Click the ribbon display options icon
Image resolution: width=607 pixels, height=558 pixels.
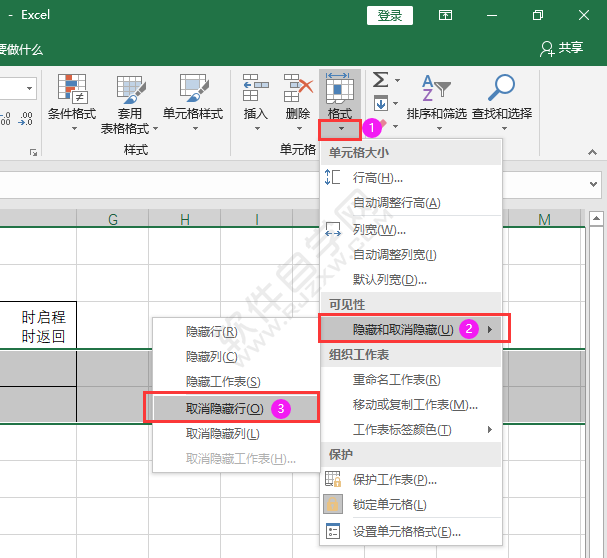click(445, 15)
